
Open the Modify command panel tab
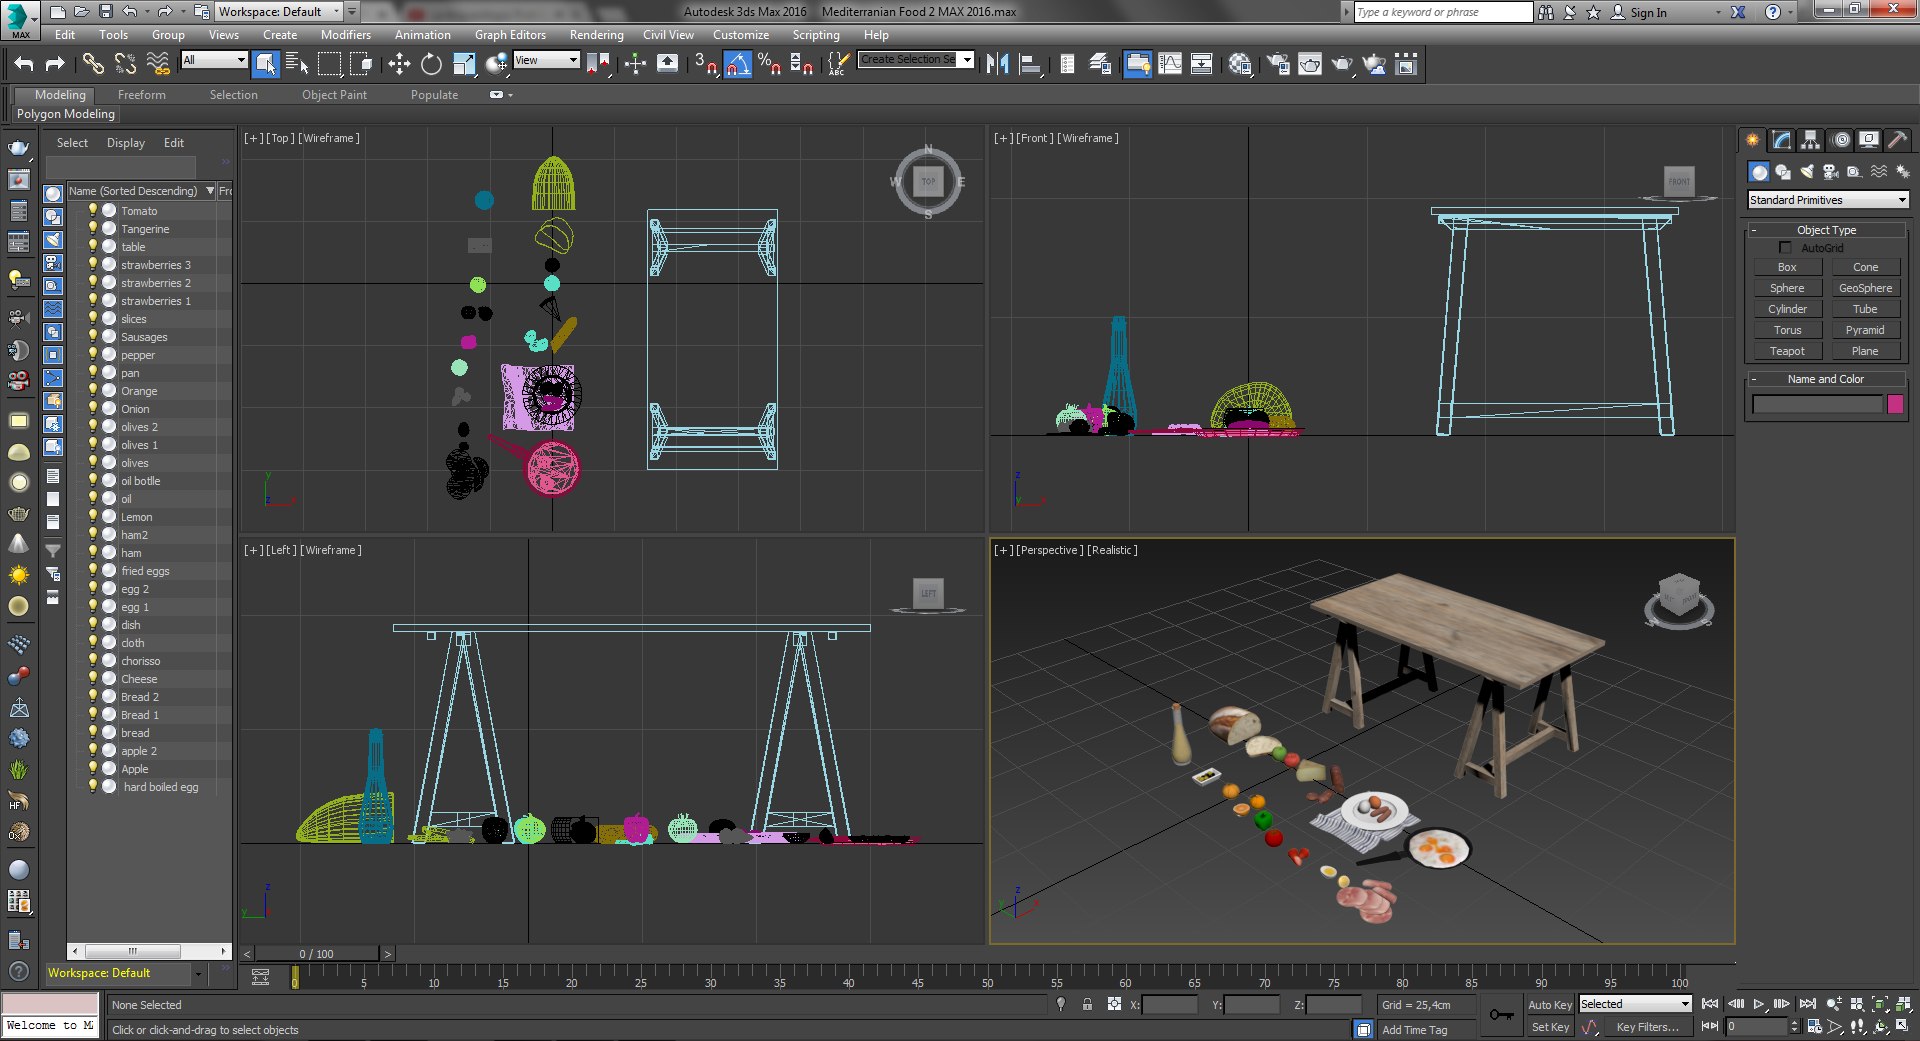pyautogui.click(x=1781, y=140)
